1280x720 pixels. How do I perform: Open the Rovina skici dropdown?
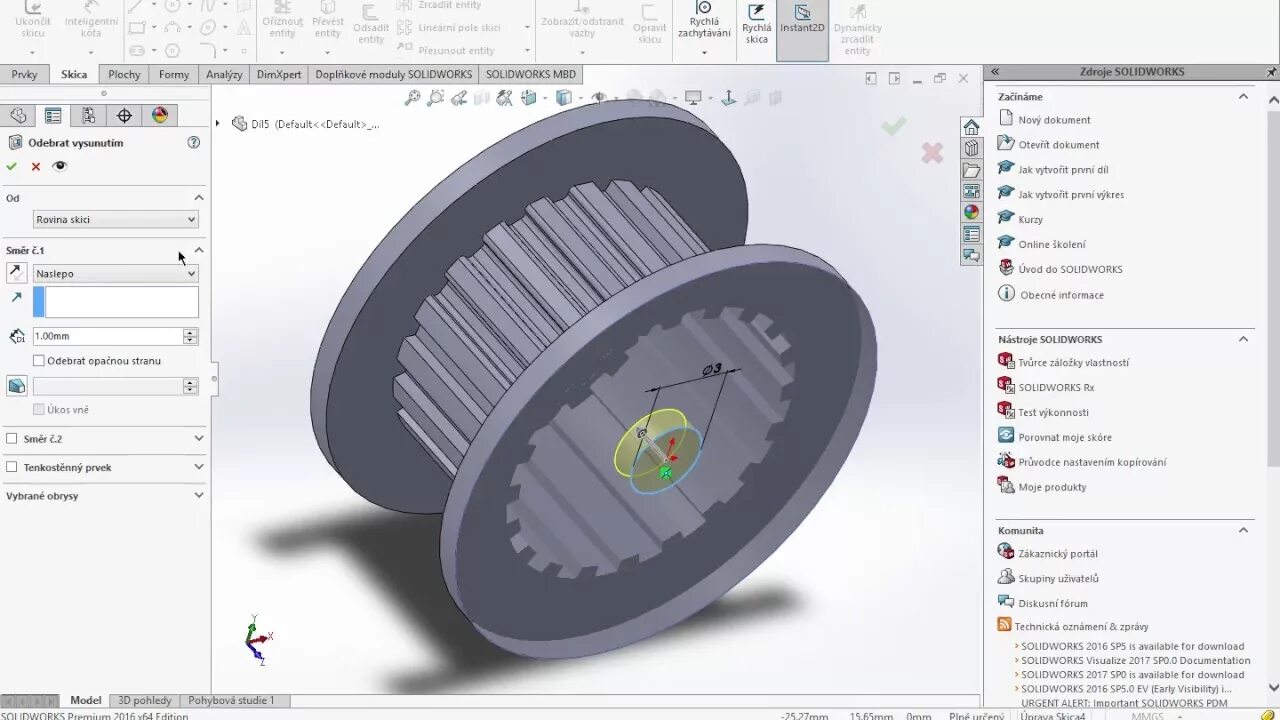point(116,219)
